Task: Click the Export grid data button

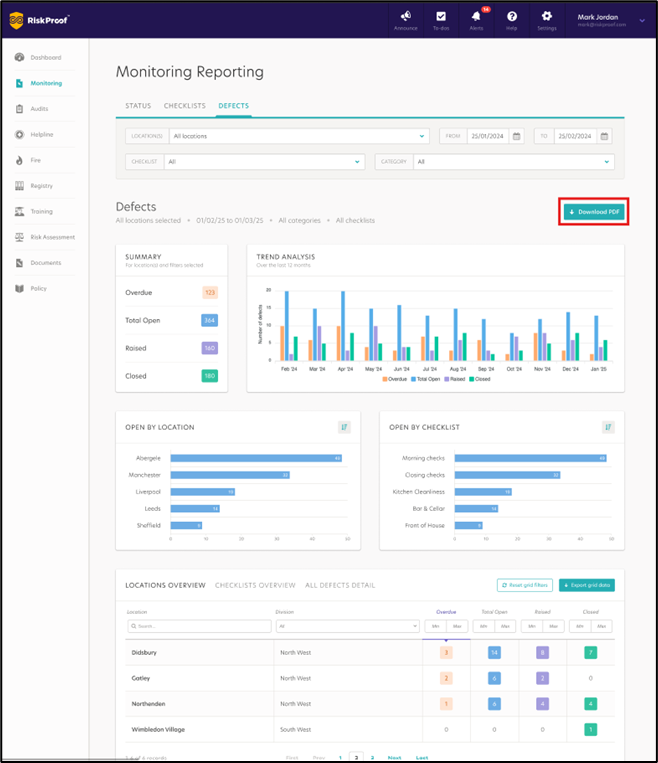Action: (x=587, y=585)
